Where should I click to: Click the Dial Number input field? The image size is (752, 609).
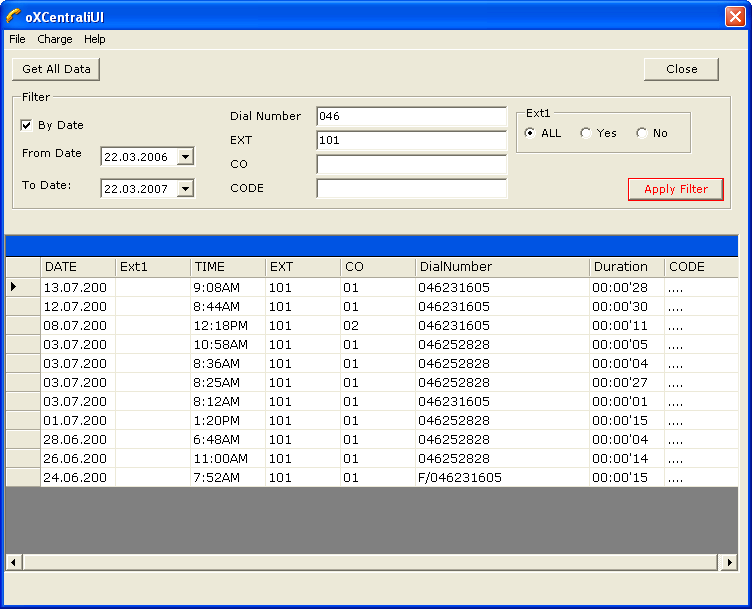[411, 117]
